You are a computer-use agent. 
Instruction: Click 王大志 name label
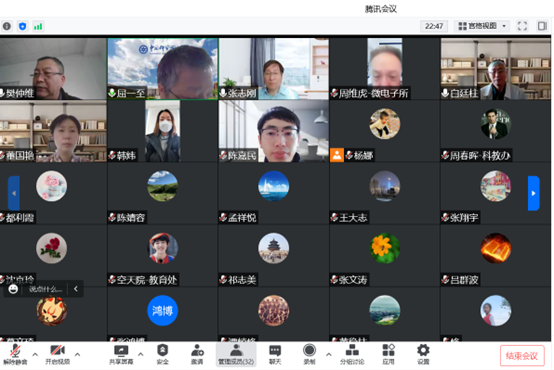[x=353, y=218]
